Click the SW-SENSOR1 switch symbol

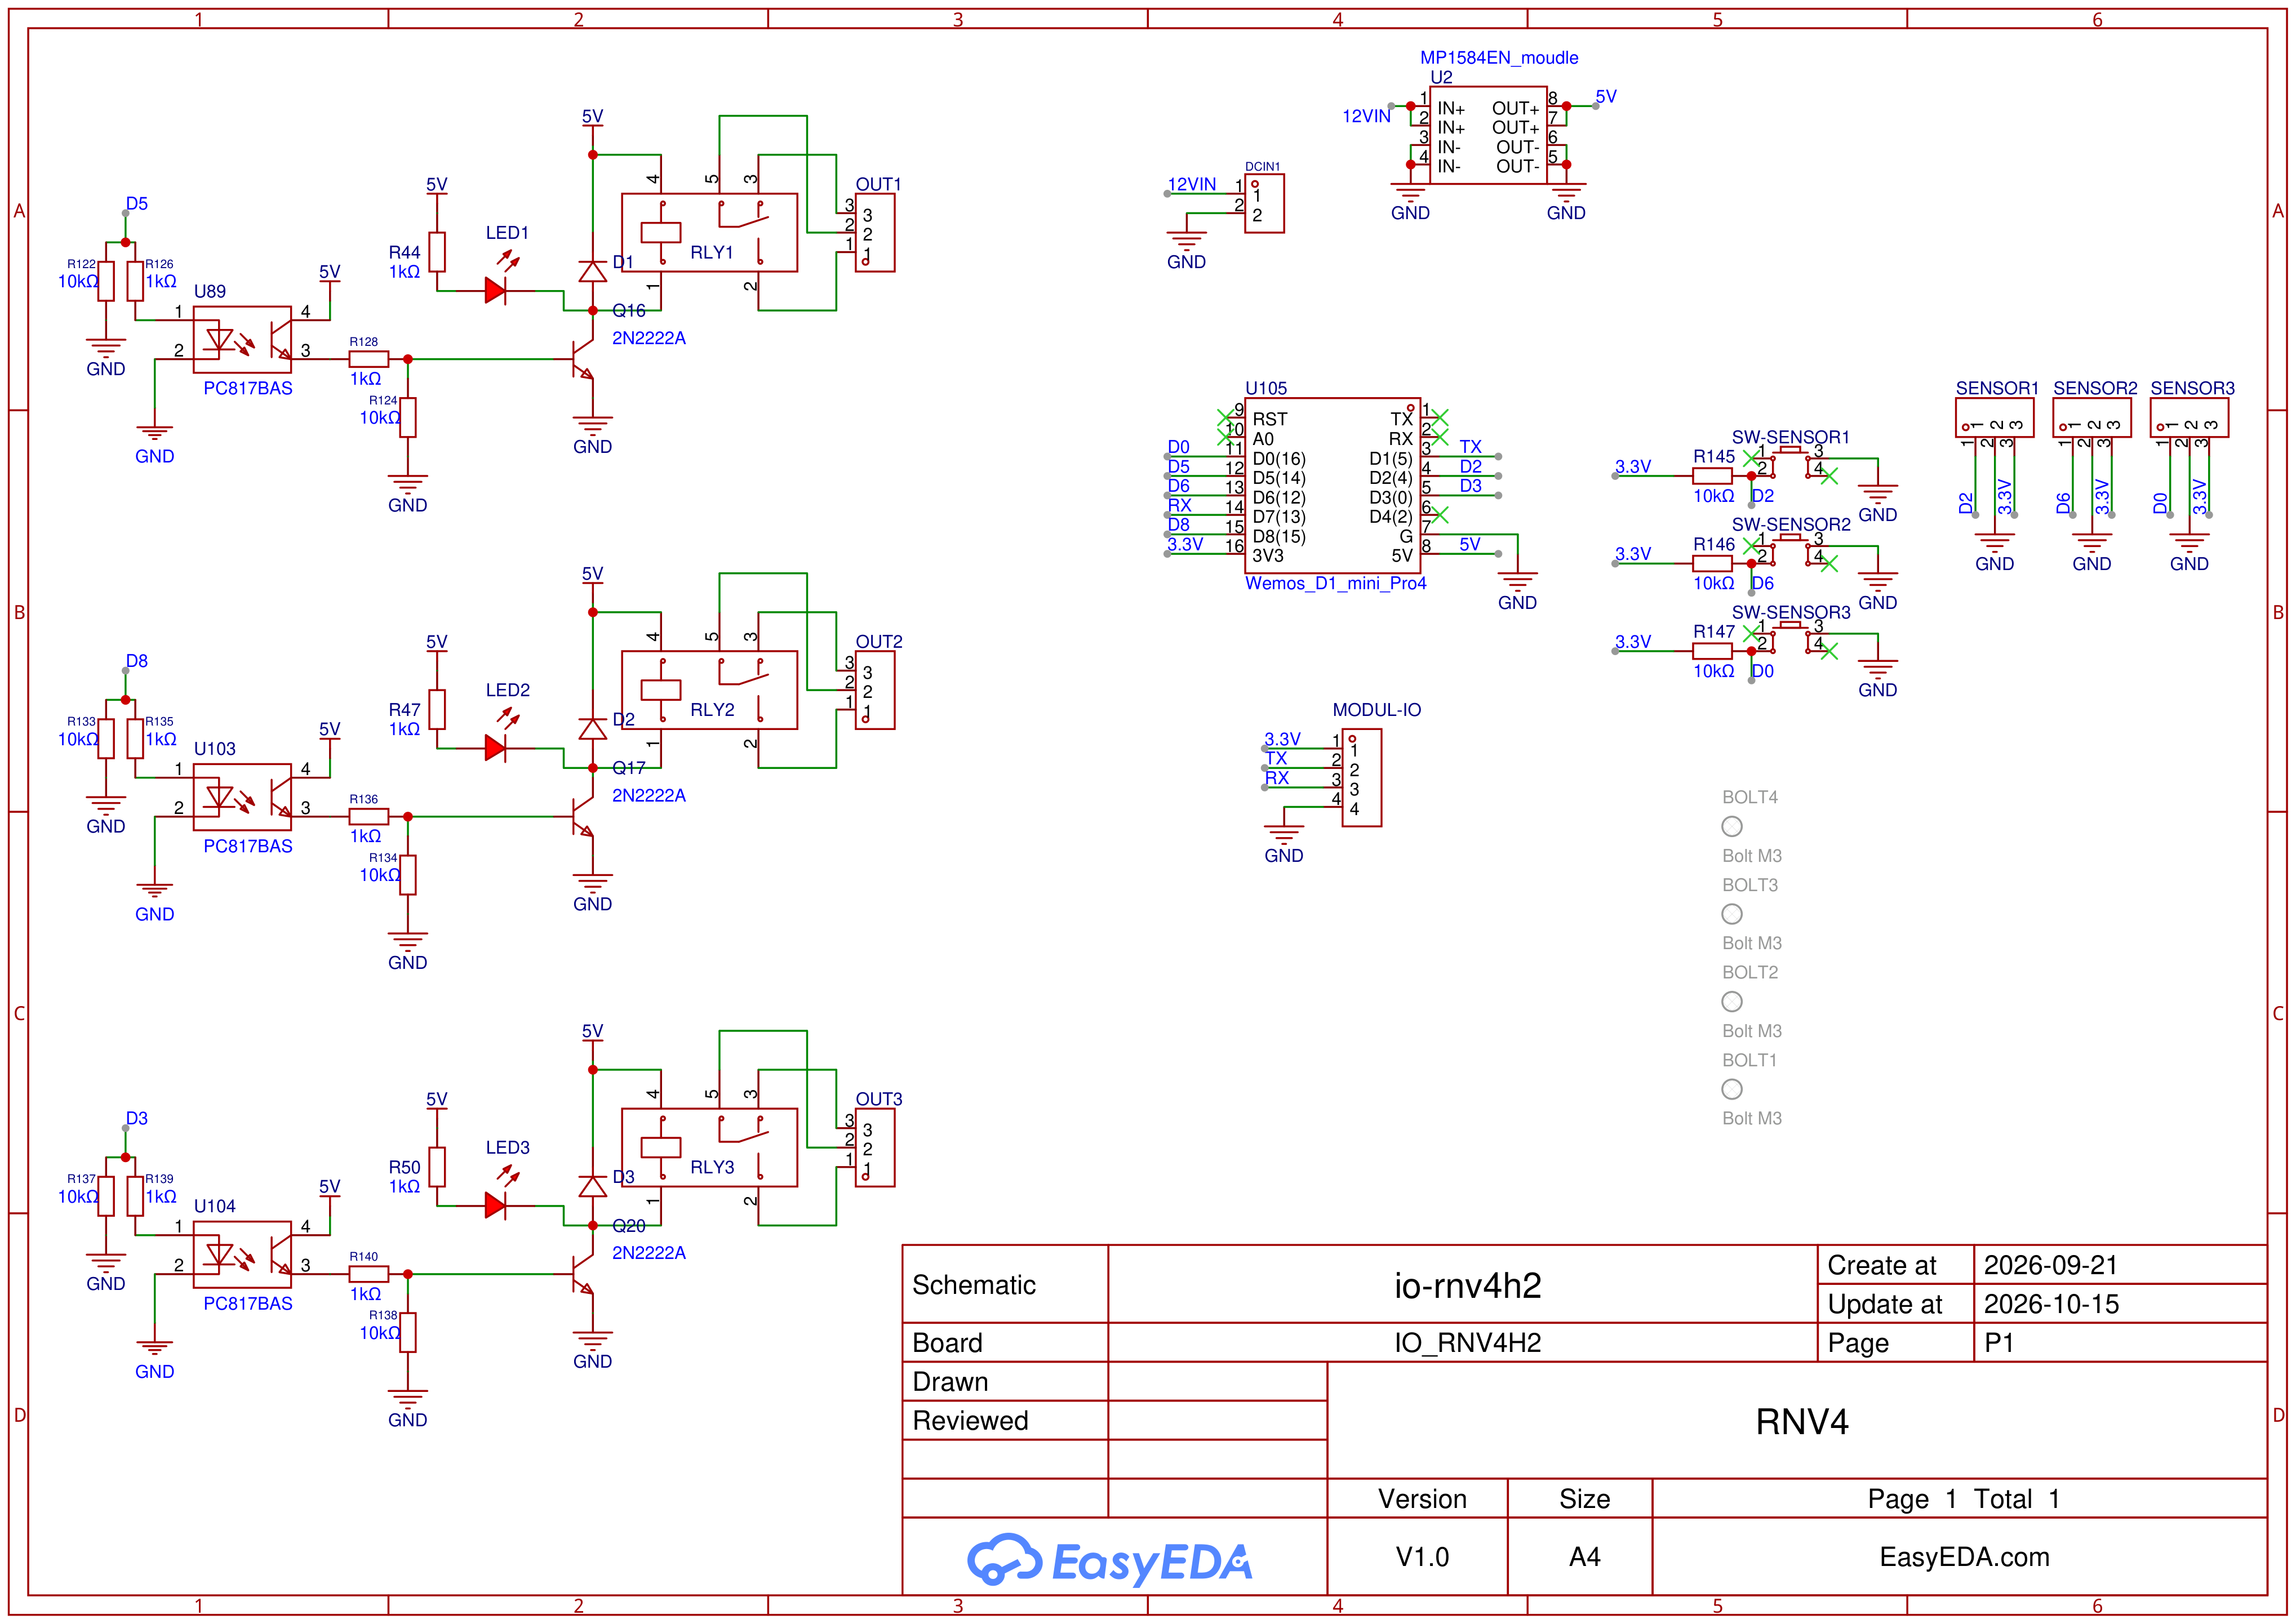(x=1790, y=462)
